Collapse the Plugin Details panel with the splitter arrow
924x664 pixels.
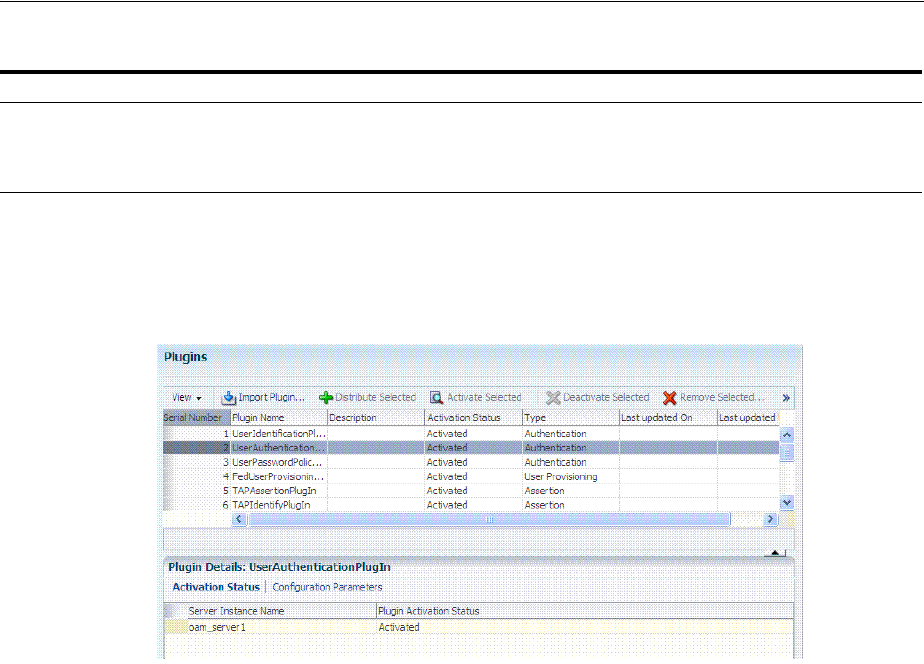(x=775, y=552)
